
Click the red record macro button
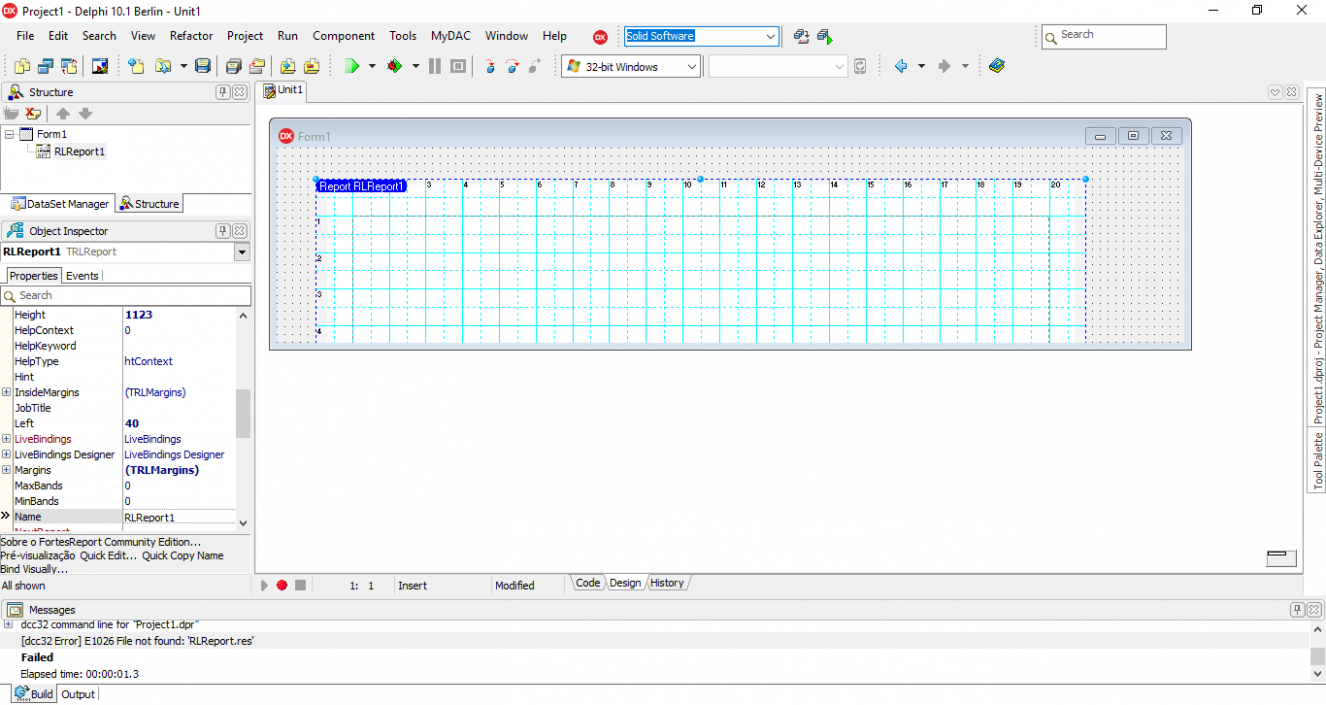click(x=282, y=585)
